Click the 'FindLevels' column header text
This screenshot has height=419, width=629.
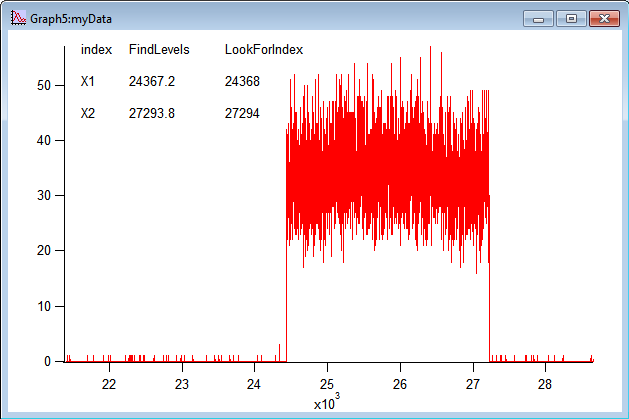coord(159,50)
